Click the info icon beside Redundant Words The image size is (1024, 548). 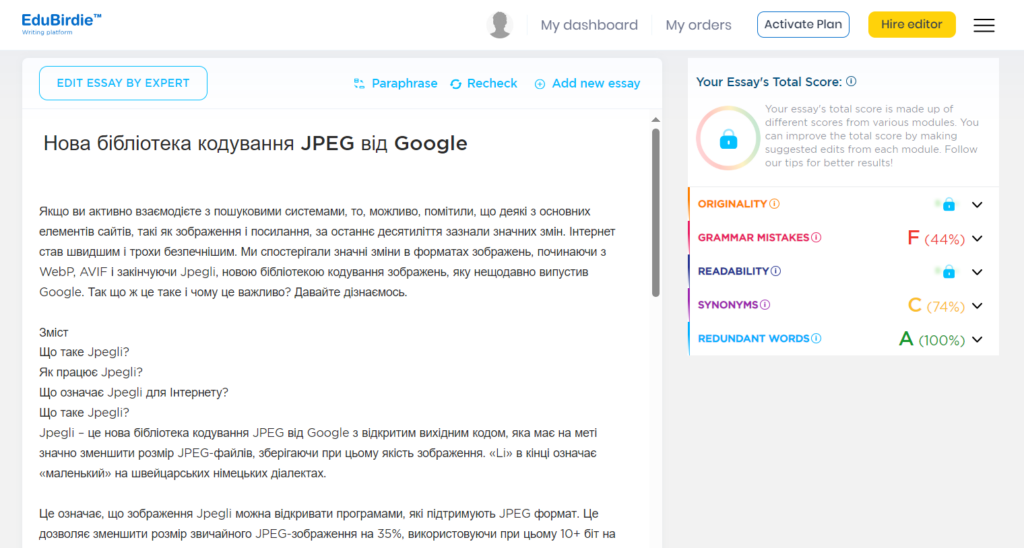[x=816, y=339]
